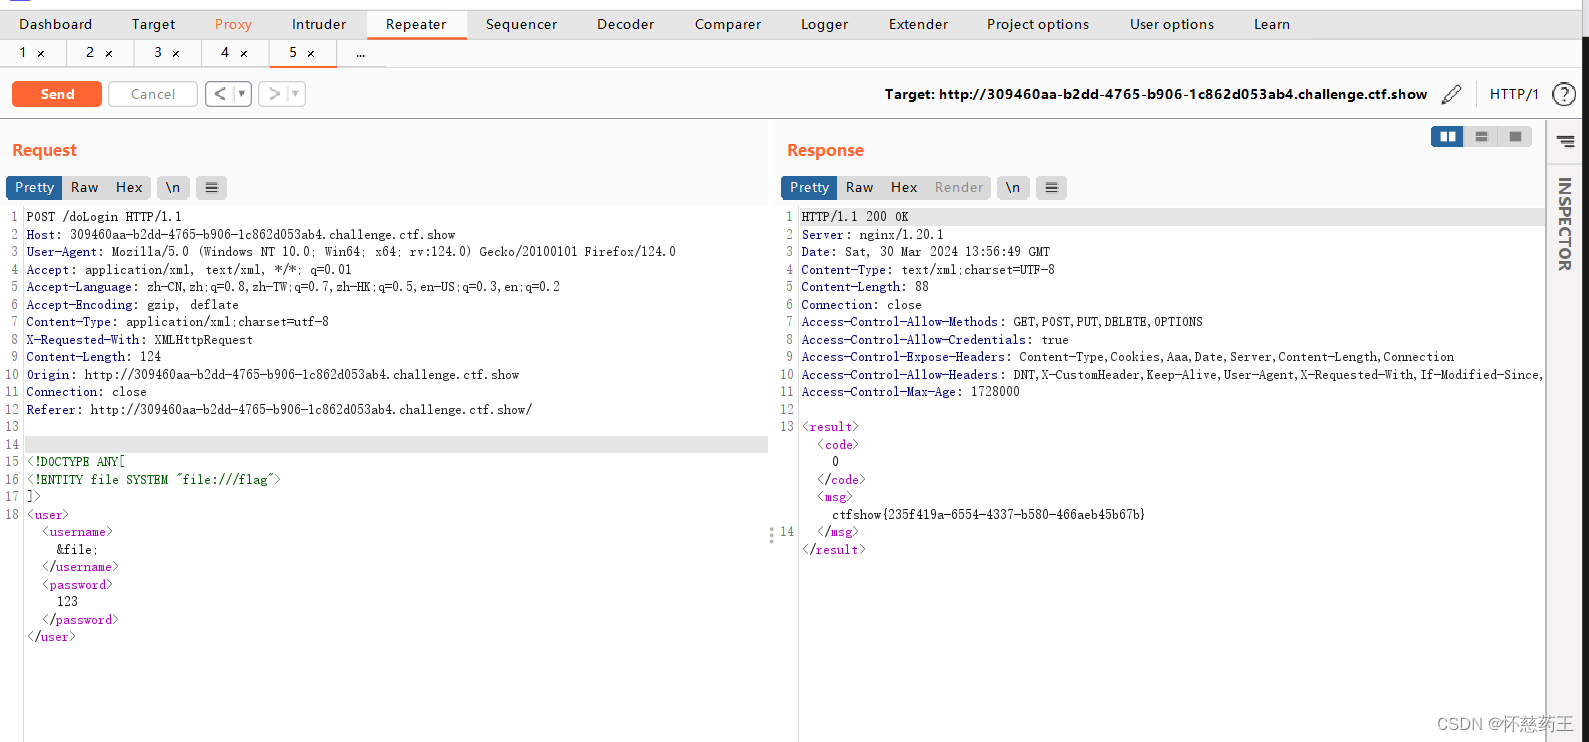Expand the INSPECTOR side panel
This screenshot has width=1589, height=742.
pyautogui.click(x=1565, y=224)
